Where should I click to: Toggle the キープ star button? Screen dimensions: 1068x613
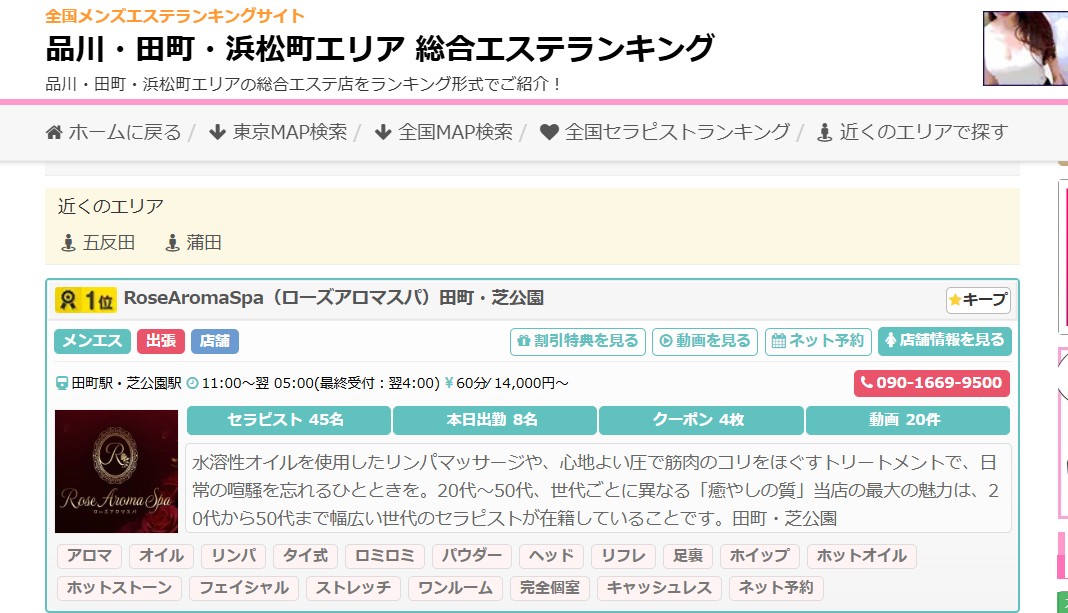click(978, 299)
